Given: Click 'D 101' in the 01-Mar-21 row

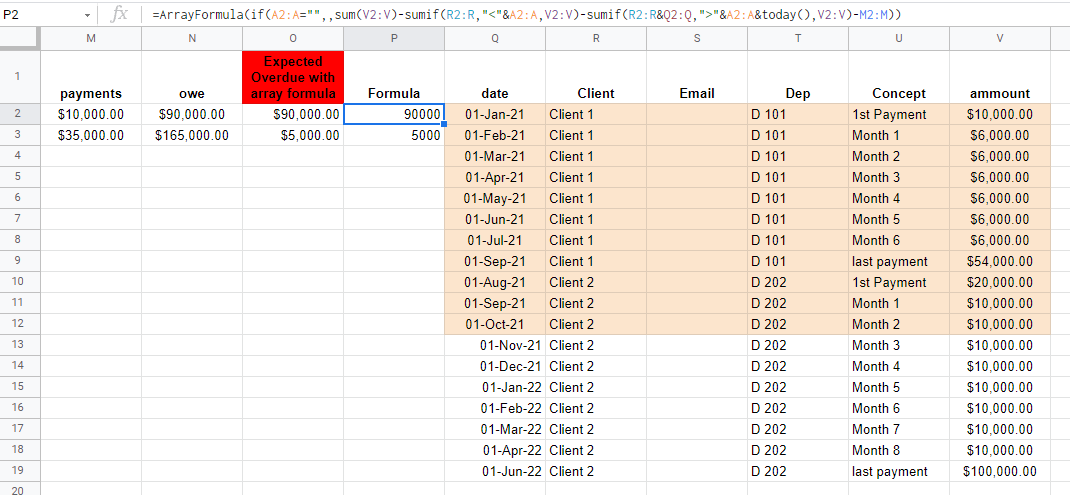Looking at the screenshot, I should [x=798, y=156].
